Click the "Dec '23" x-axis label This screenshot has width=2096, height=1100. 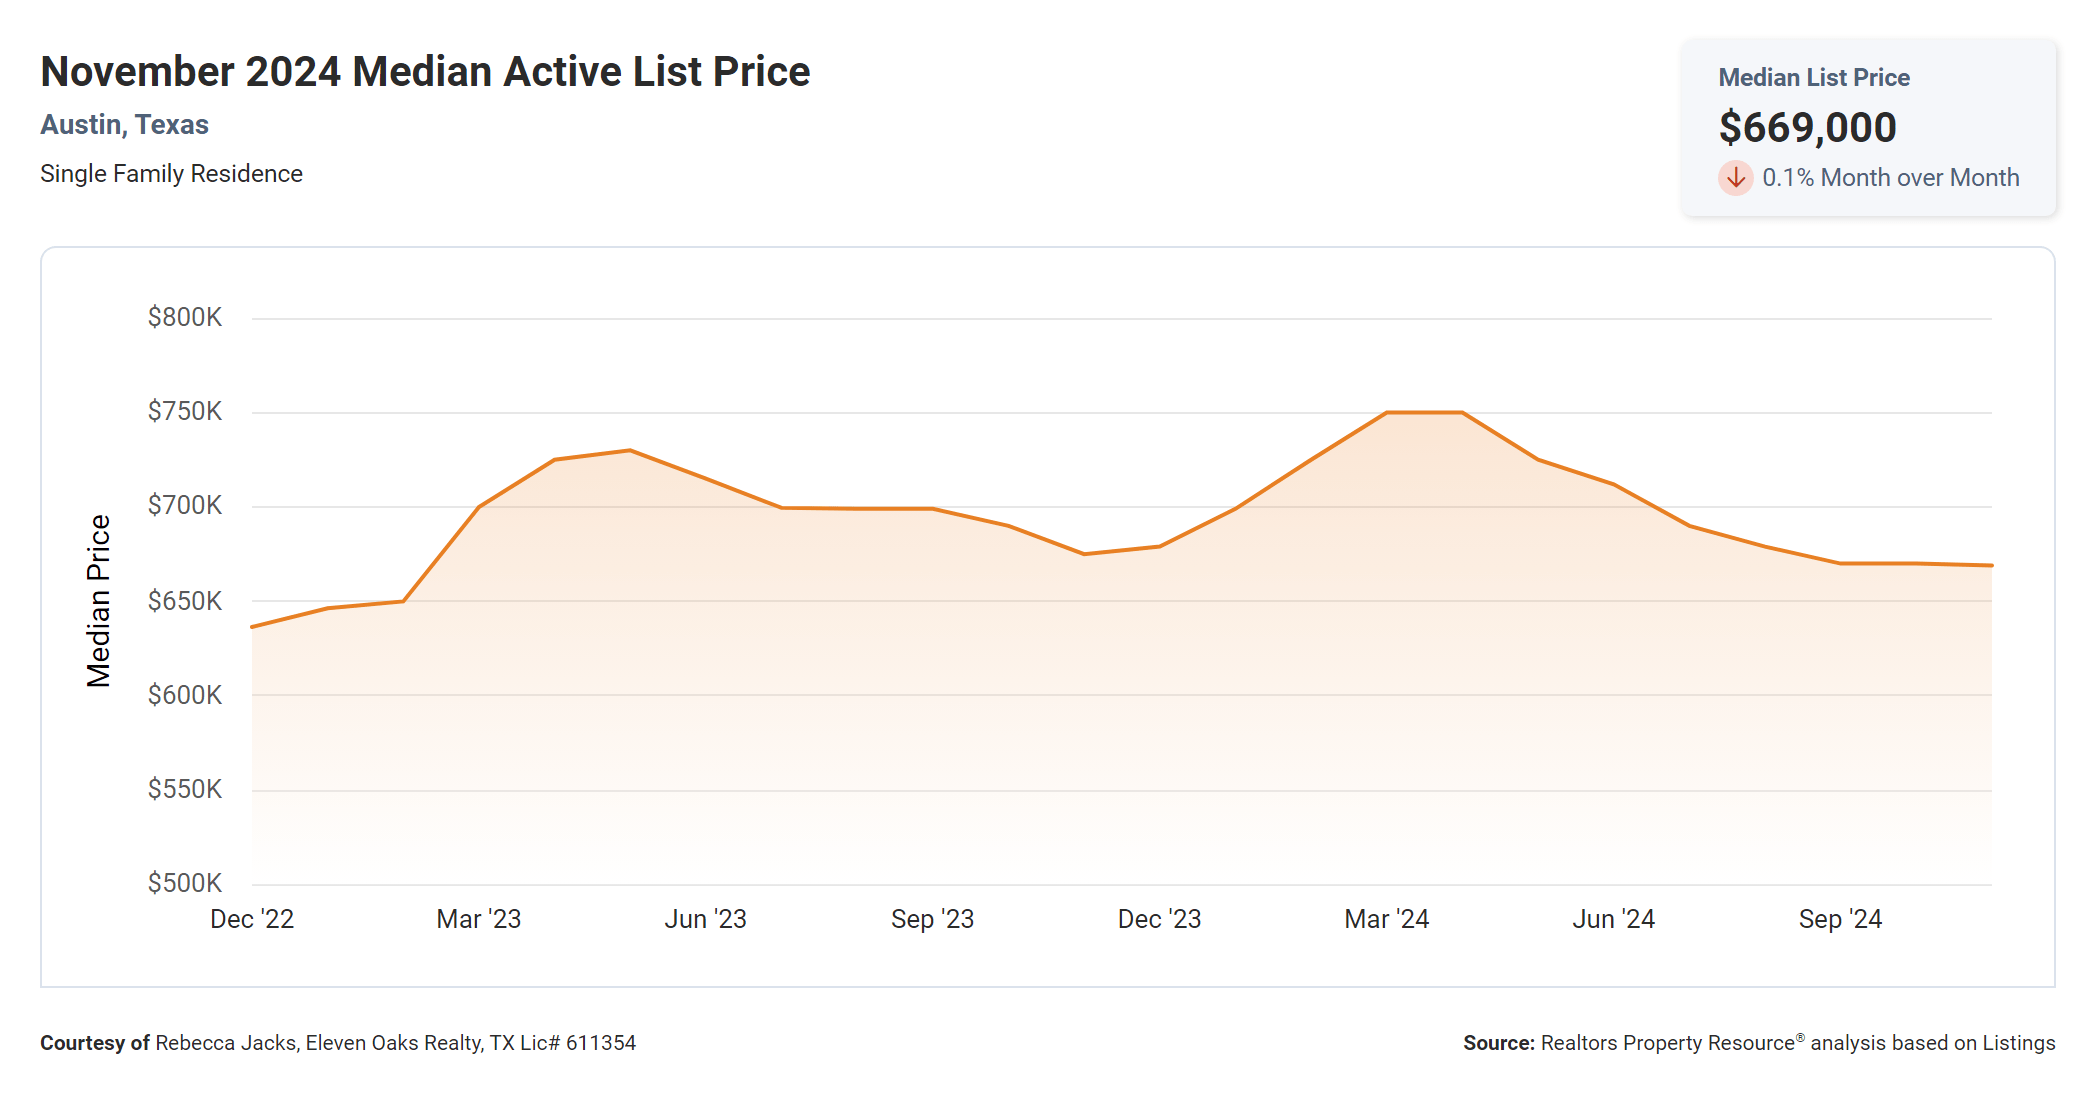click(x=1159, y=919)
